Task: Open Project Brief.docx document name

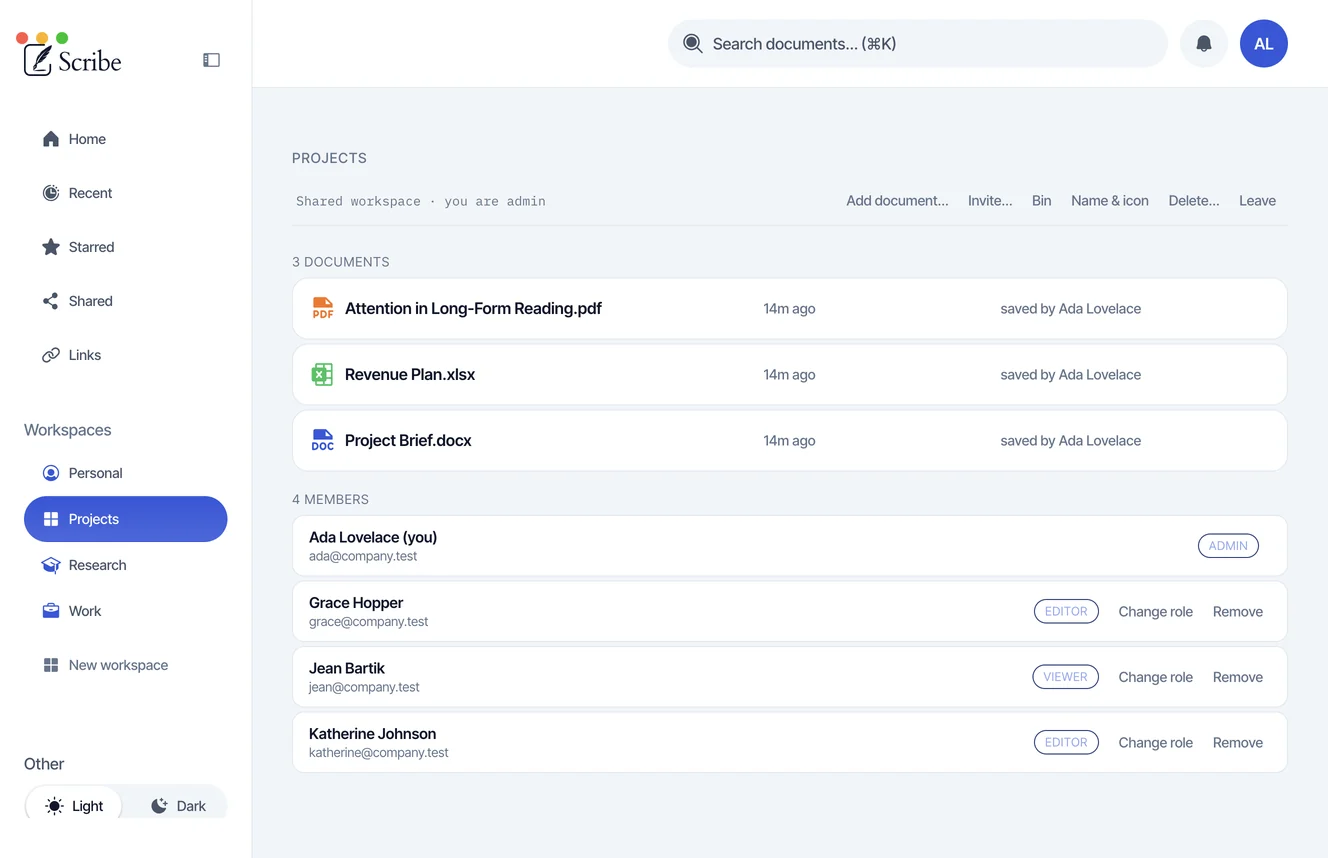Action: point(408,440)
